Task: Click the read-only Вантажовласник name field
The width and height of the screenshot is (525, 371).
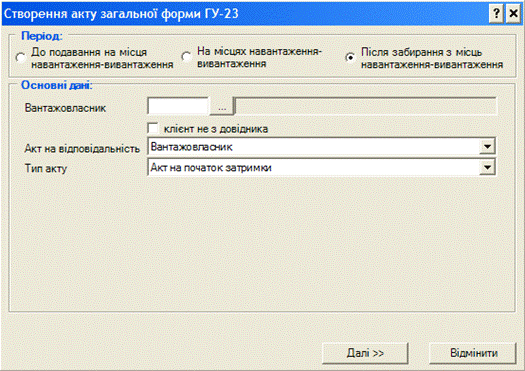Action: pyautogui.click(x=366, y=107)
